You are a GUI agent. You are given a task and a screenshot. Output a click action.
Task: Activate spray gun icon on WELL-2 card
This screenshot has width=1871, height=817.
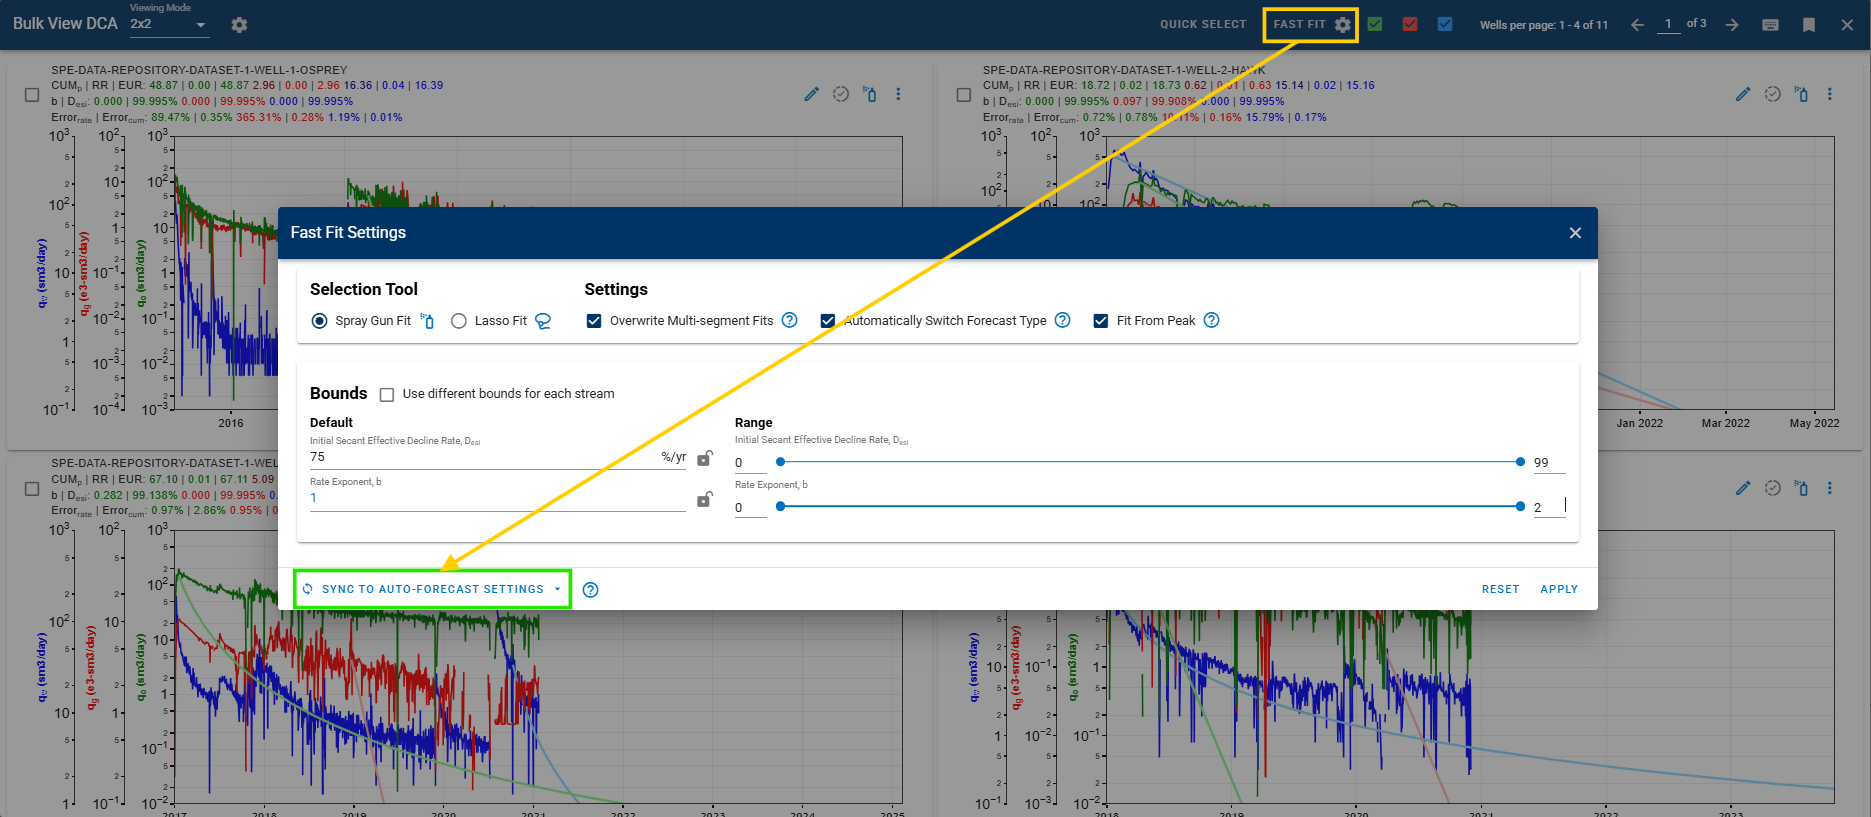[x=1801, y=94]
